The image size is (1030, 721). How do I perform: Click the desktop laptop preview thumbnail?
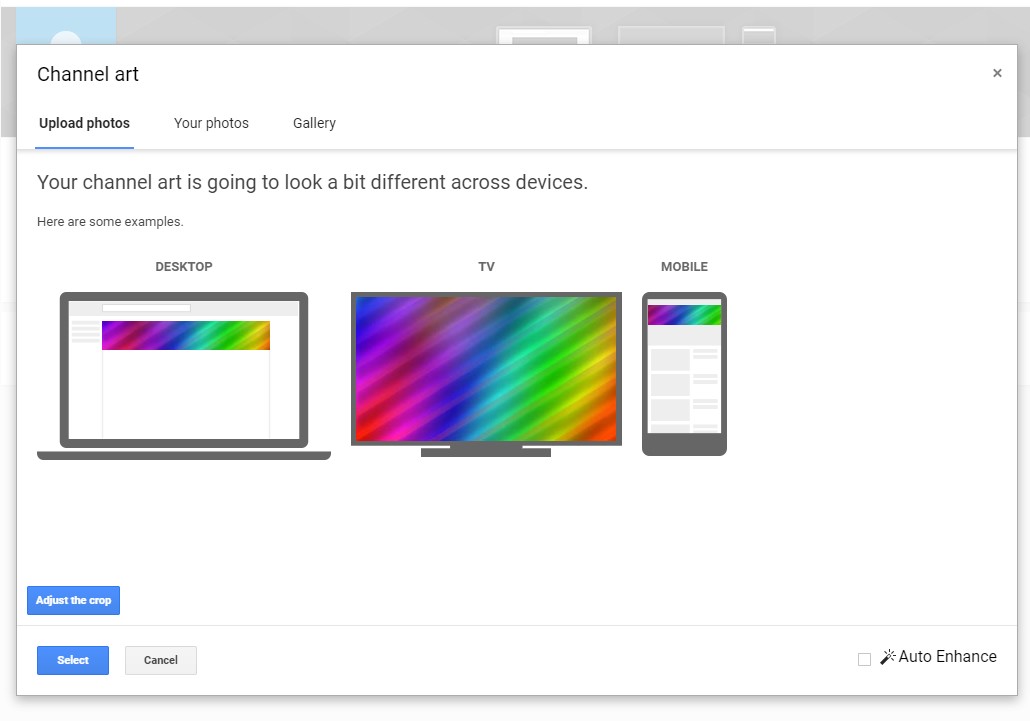pyautogui.click(x=184, y=376)
